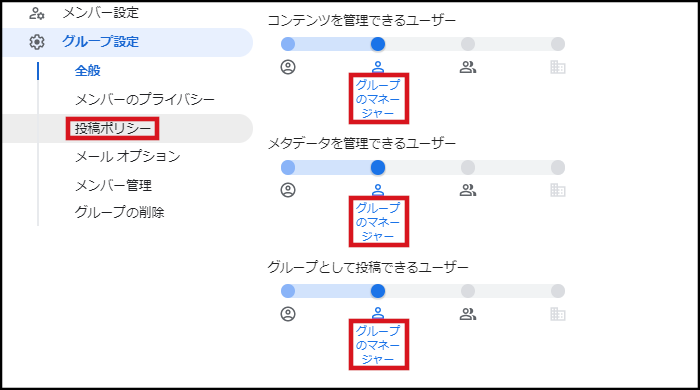
Task: Set コンテンツ管理 slider to first stop
Action: pos(288,44)
